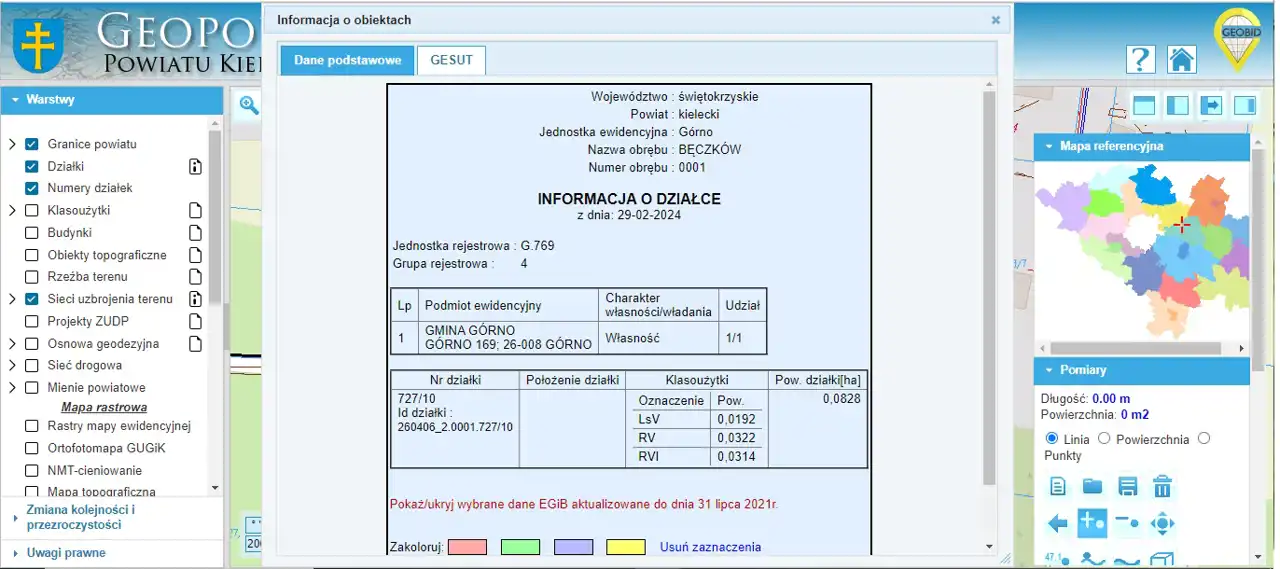Select the Dane podstawowe tab
Viewport: 1280px width, 569px height.
click(x=347, y=60)
